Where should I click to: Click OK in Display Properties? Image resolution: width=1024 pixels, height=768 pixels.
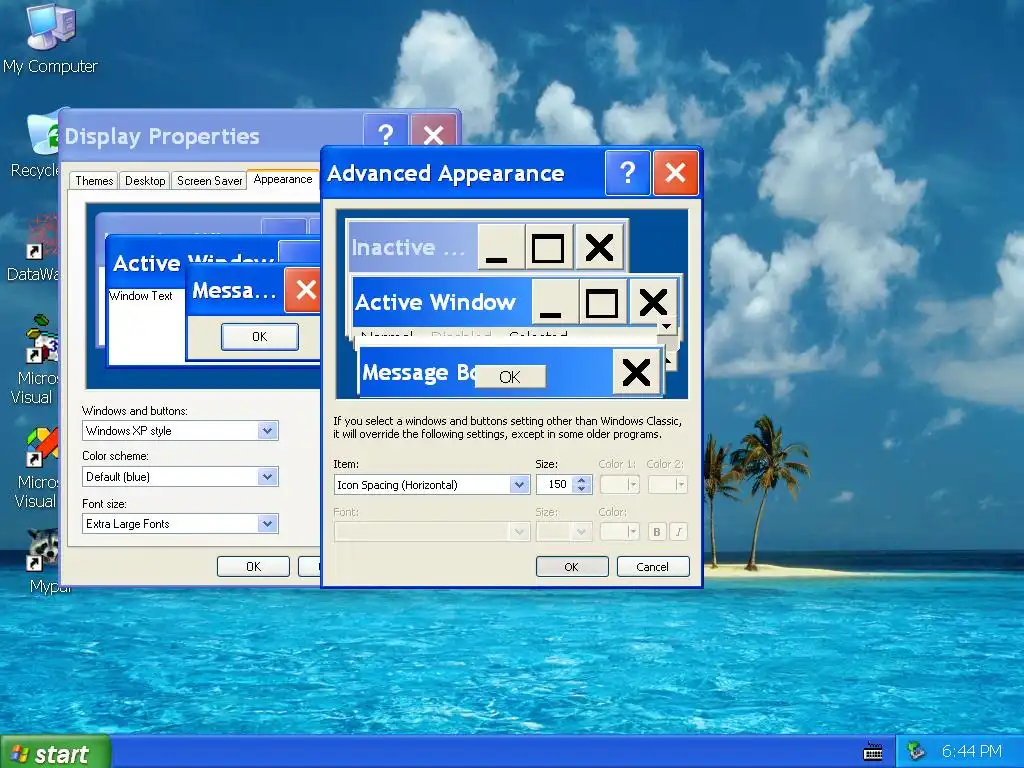[x=253, y=567]
